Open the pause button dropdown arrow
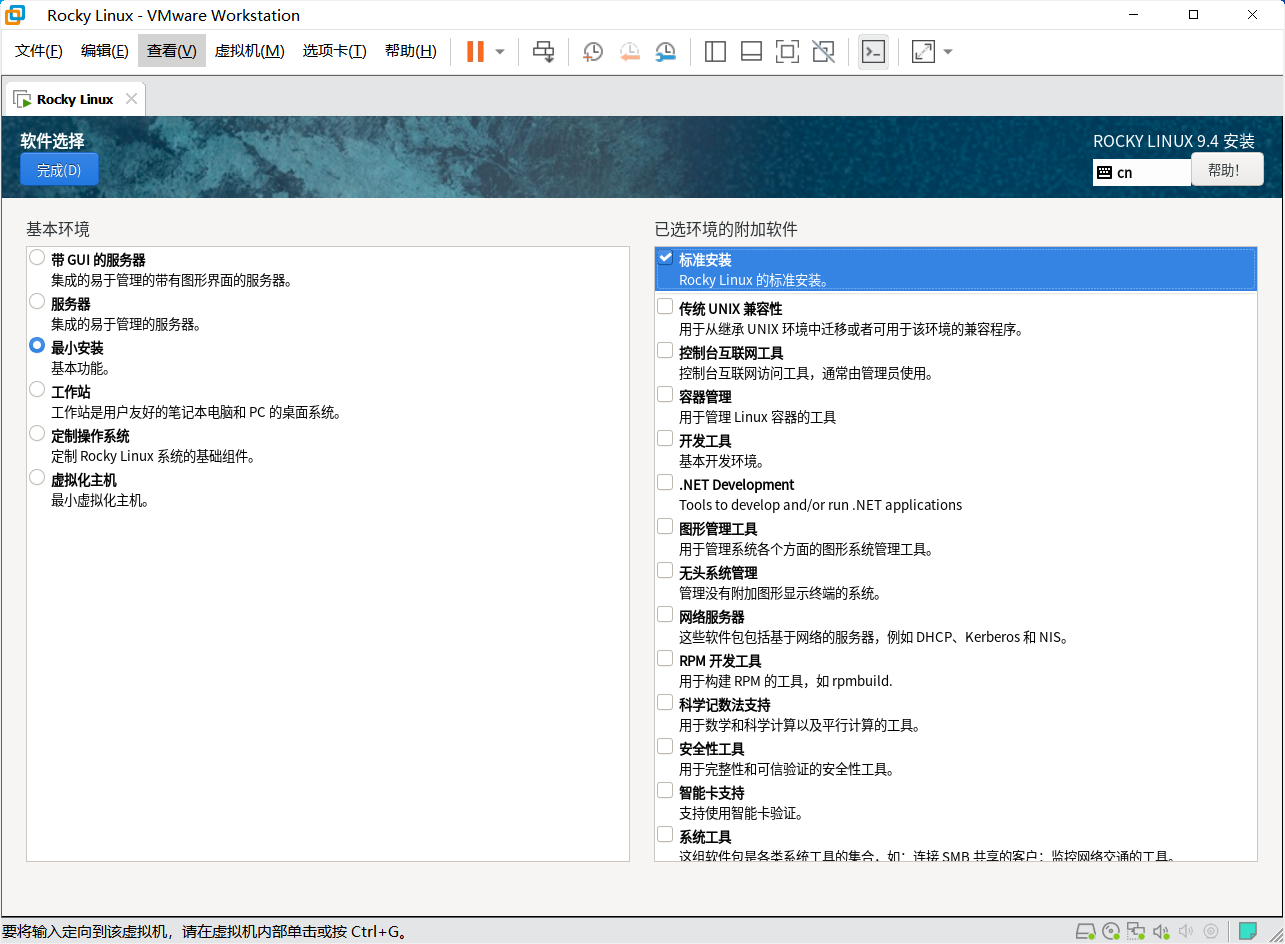The image size is (1285, 944). pos(497,51)
